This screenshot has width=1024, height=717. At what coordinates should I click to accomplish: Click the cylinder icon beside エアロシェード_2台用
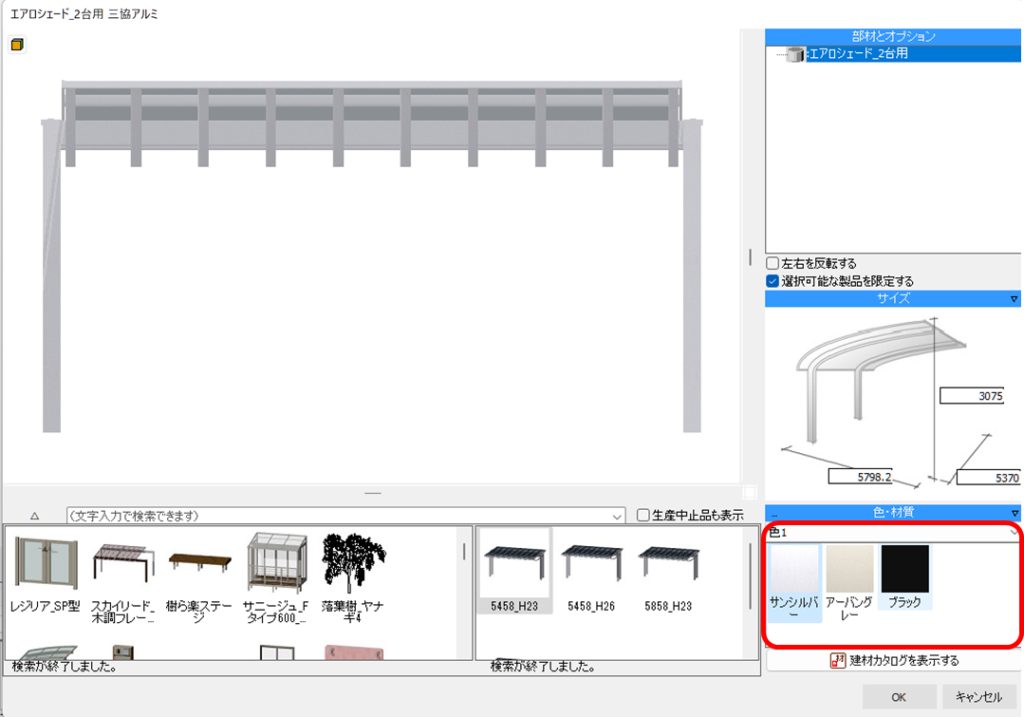795,55
